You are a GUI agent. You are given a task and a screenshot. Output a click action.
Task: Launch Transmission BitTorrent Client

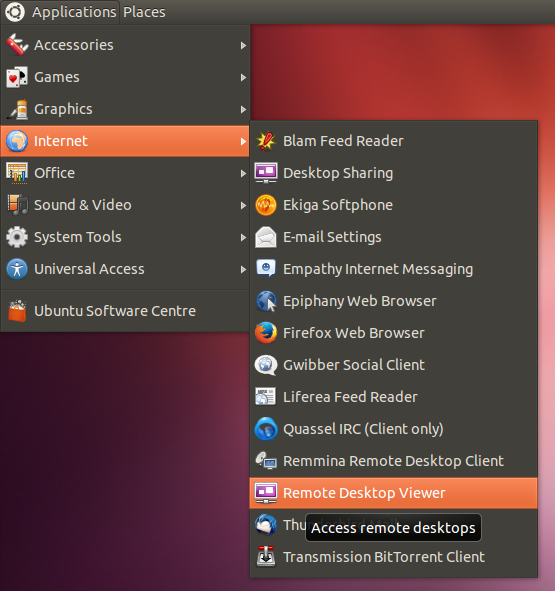coord(394,557)
